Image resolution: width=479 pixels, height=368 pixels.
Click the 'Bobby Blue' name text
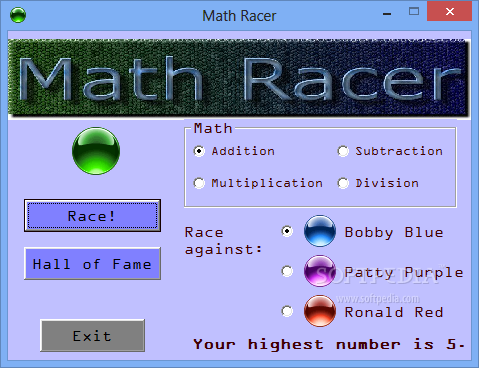click(x=394, y=232)
